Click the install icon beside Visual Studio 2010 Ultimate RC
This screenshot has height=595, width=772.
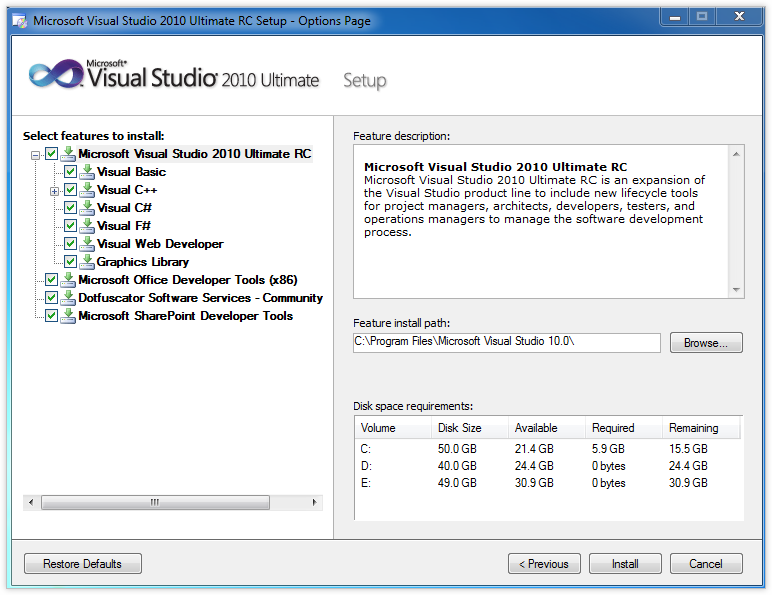point(68,154)
